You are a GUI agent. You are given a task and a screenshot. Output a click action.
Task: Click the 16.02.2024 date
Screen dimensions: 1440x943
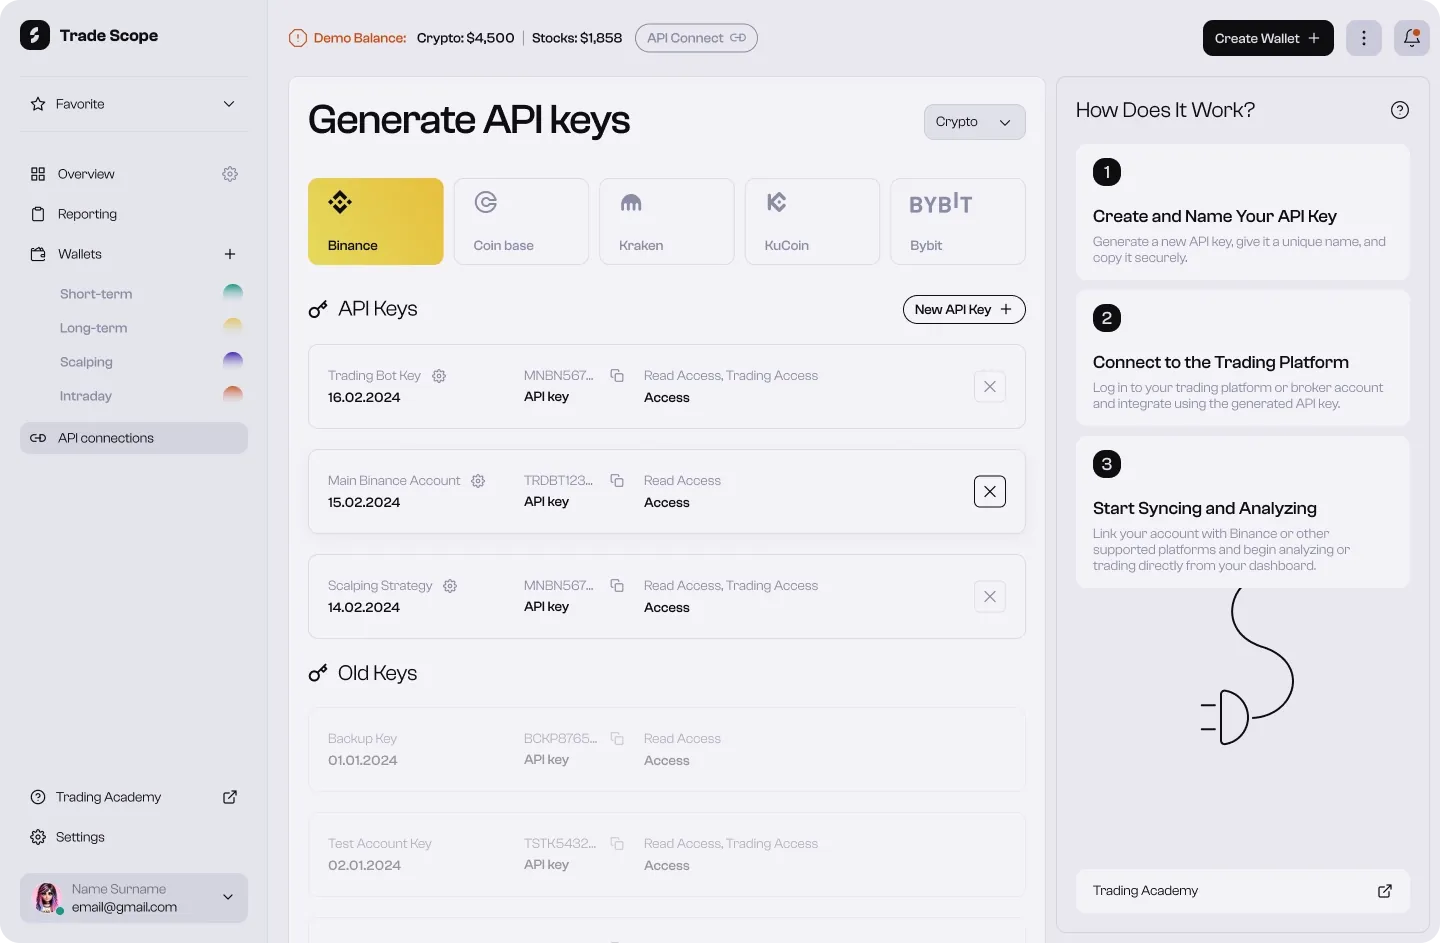[364, 398]
